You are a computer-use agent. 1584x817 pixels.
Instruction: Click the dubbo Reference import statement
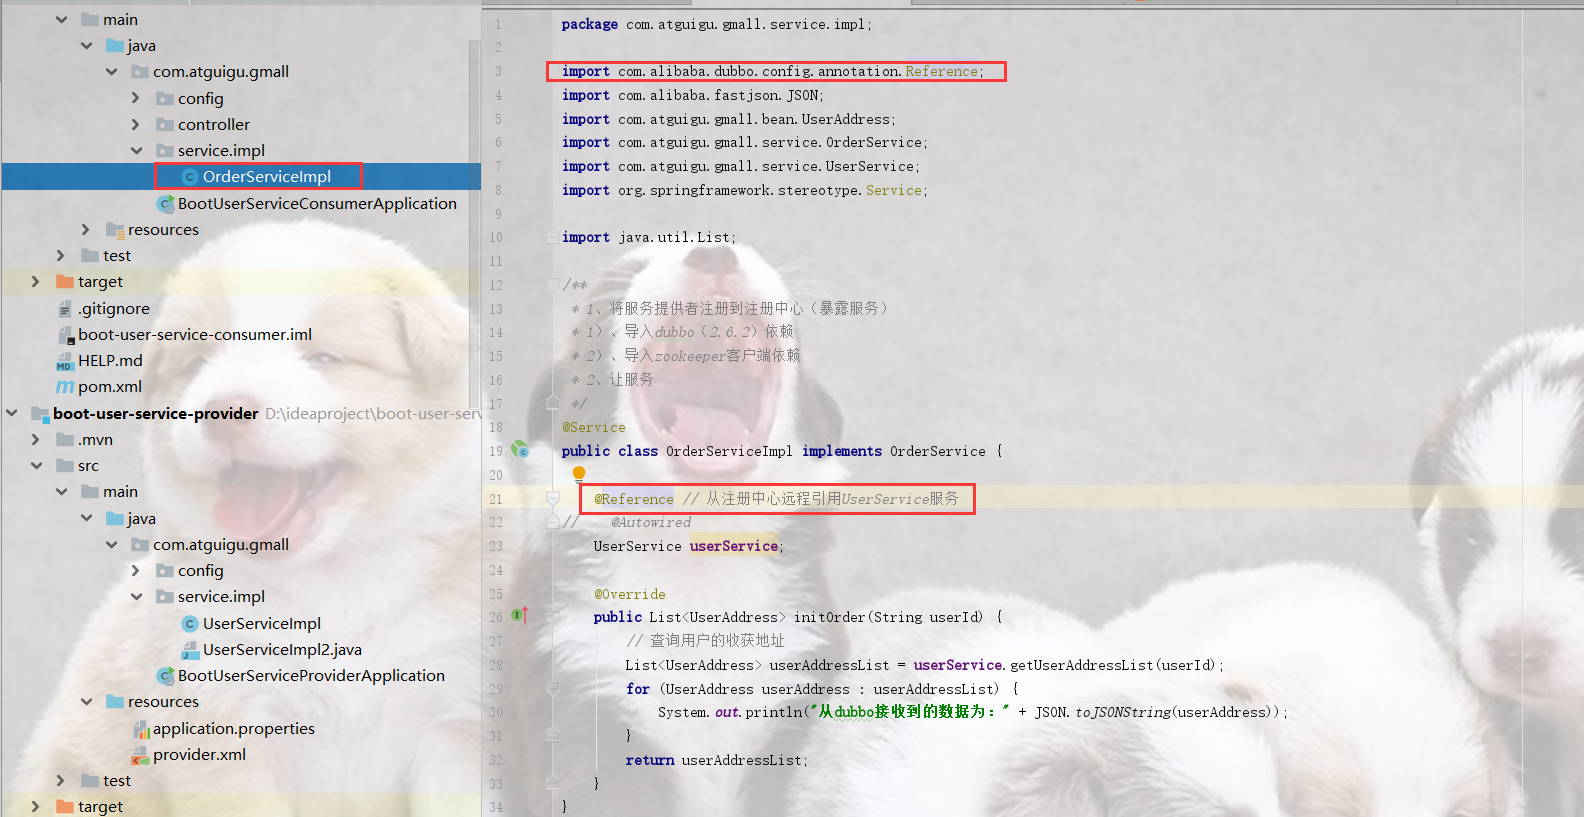coord(772,71)
